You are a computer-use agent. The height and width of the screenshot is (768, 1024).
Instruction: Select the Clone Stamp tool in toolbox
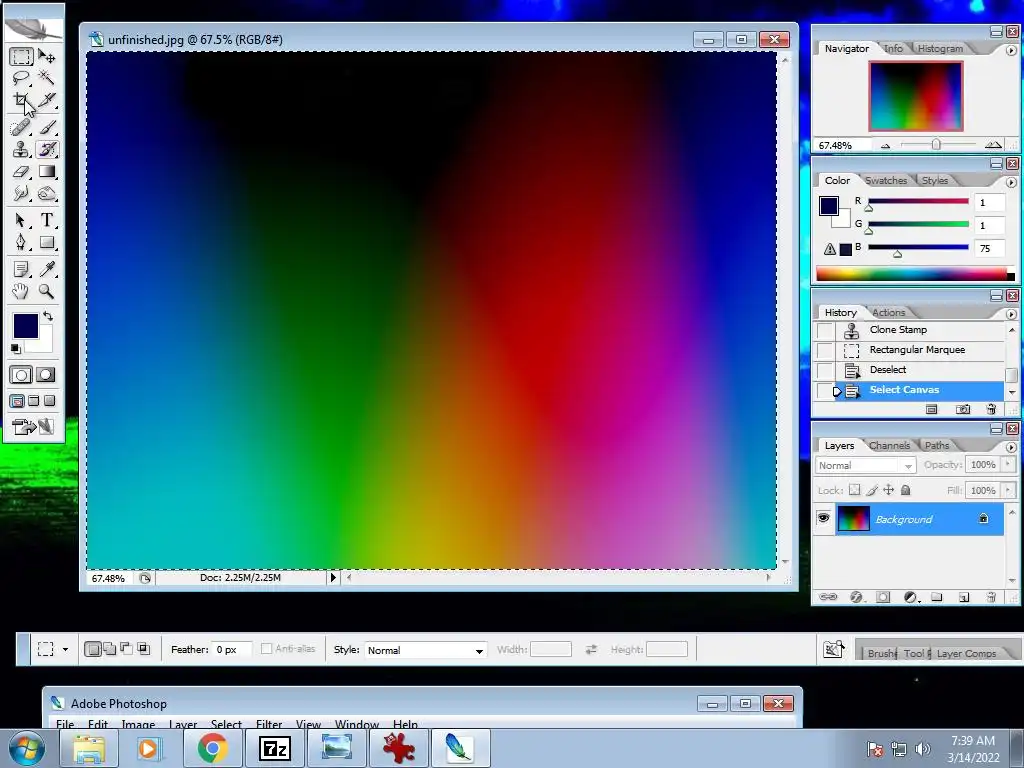coord(21,150)
